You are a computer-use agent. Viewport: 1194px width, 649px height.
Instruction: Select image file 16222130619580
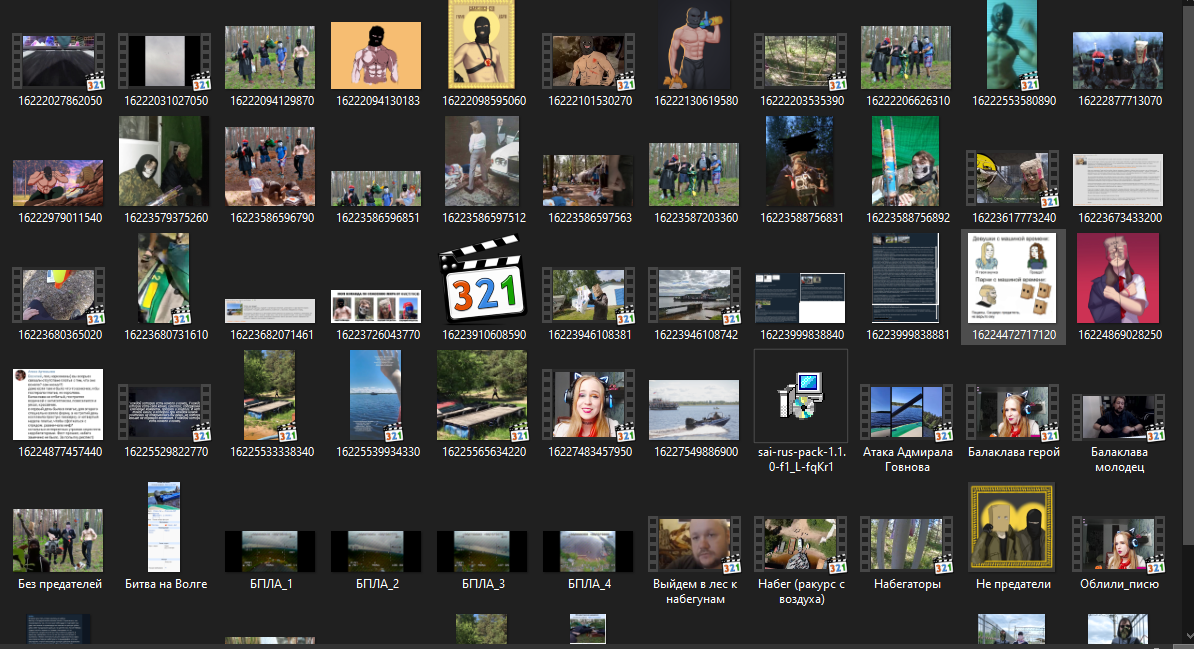[x=694, y=44]
